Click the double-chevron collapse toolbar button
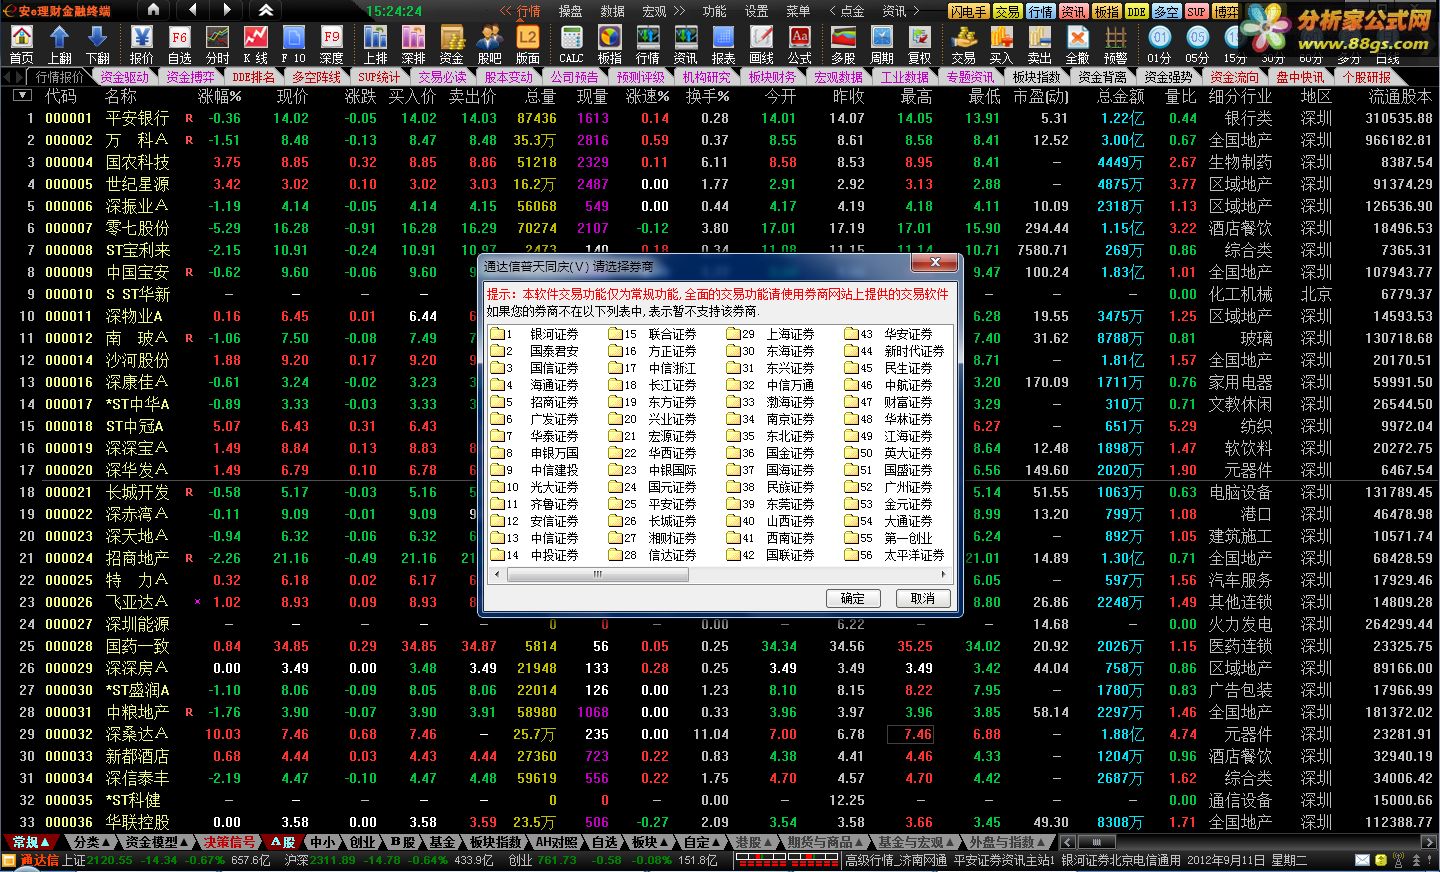 [265, 10]
